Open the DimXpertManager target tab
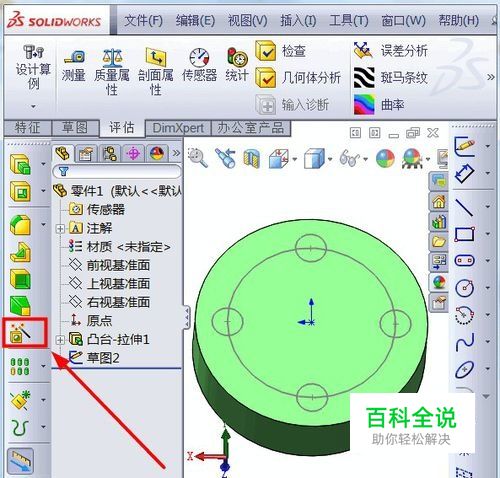 pos(133,154)
